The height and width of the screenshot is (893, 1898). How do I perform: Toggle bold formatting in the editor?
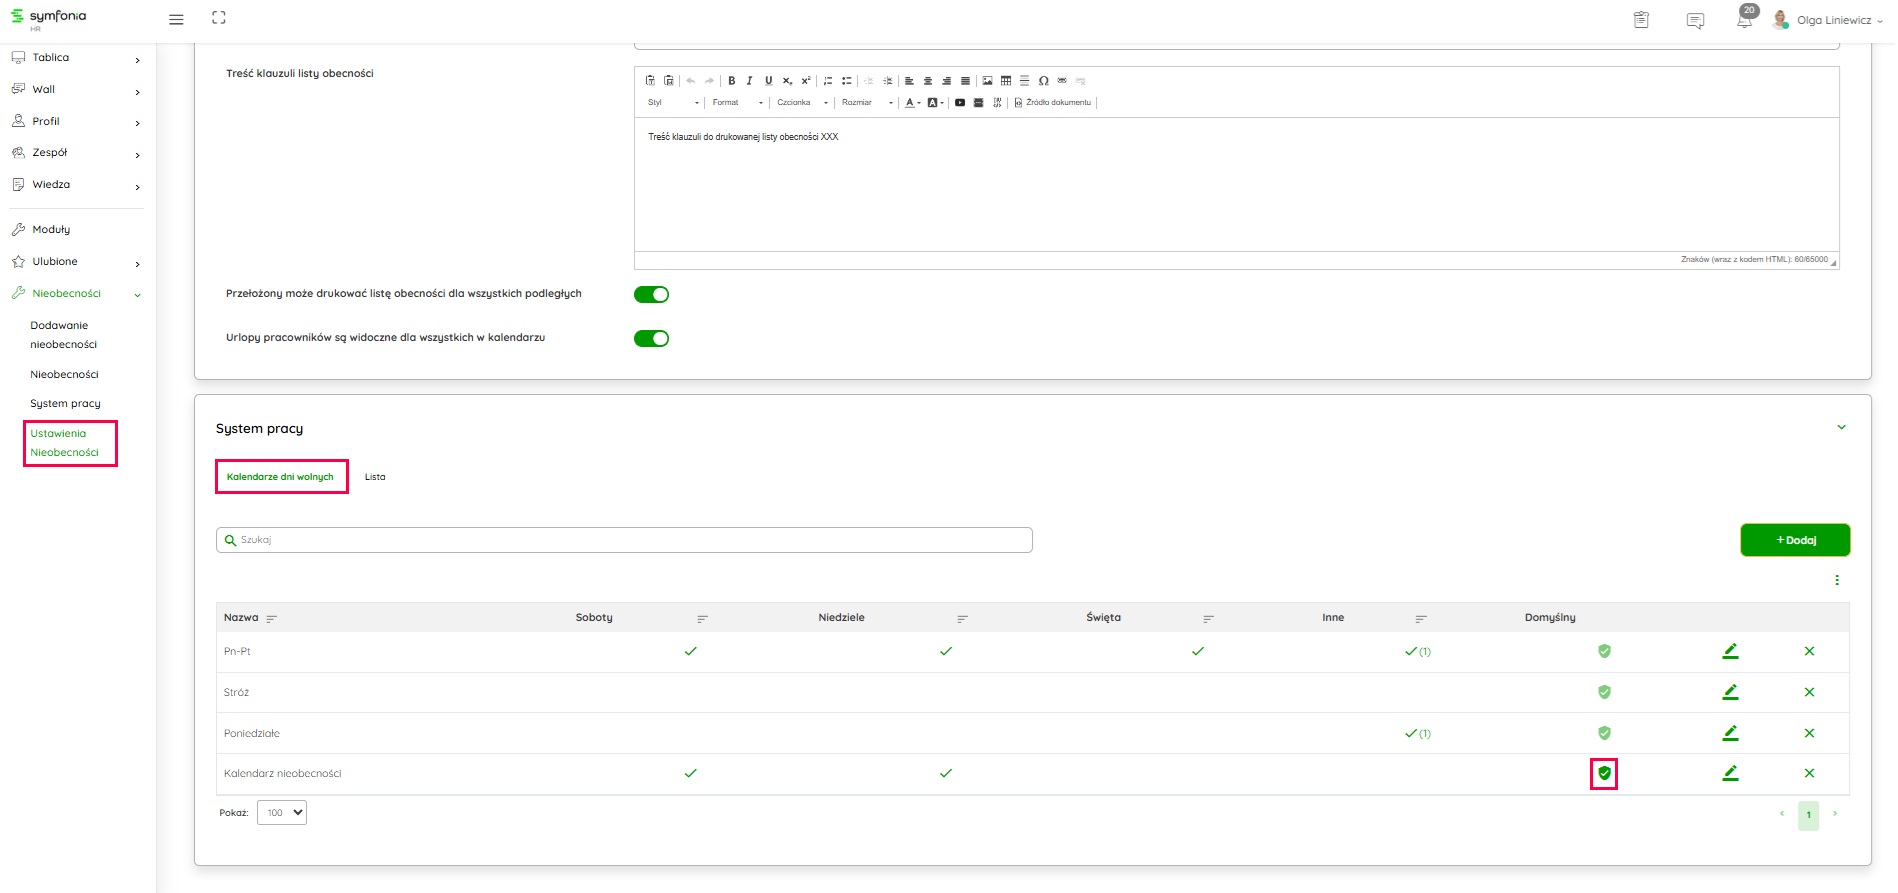732,81
